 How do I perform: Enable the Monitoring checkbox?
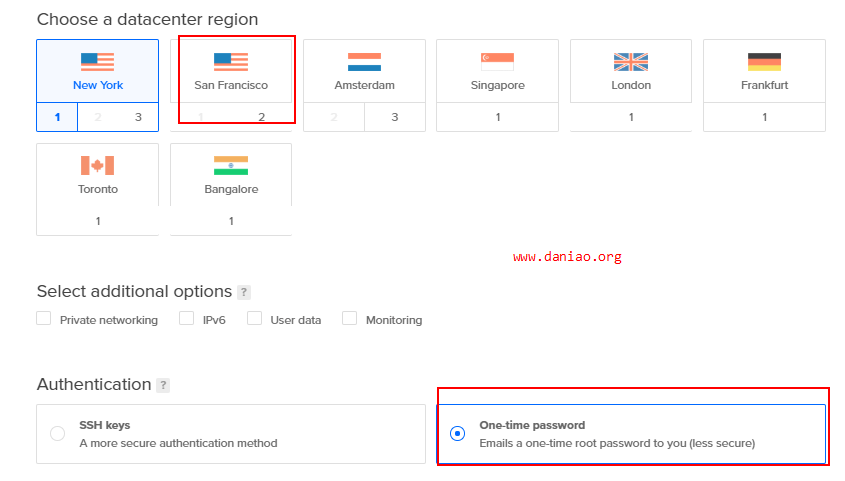click(349, 318)
